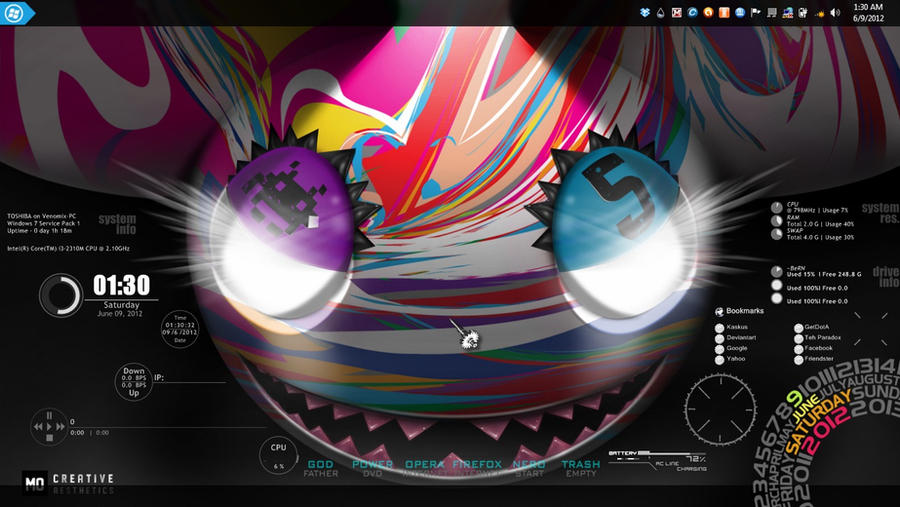Image resolution: width=900 pixels, height=507 pixels.
Task: Click the Bookmarks globe icon
Action: [719, 311]
